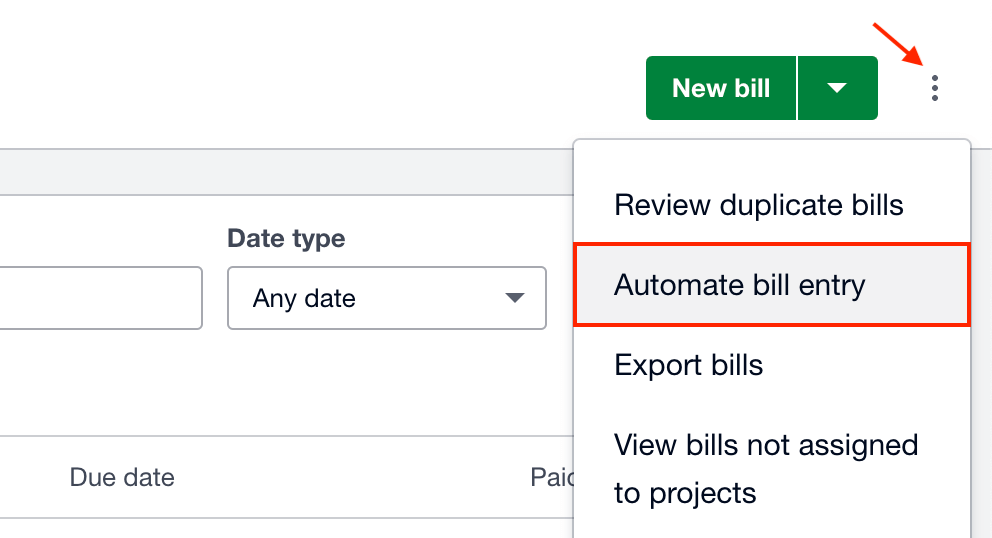Click the Date type label
This screenshot has height=538, width=992.
click(286, 239)
